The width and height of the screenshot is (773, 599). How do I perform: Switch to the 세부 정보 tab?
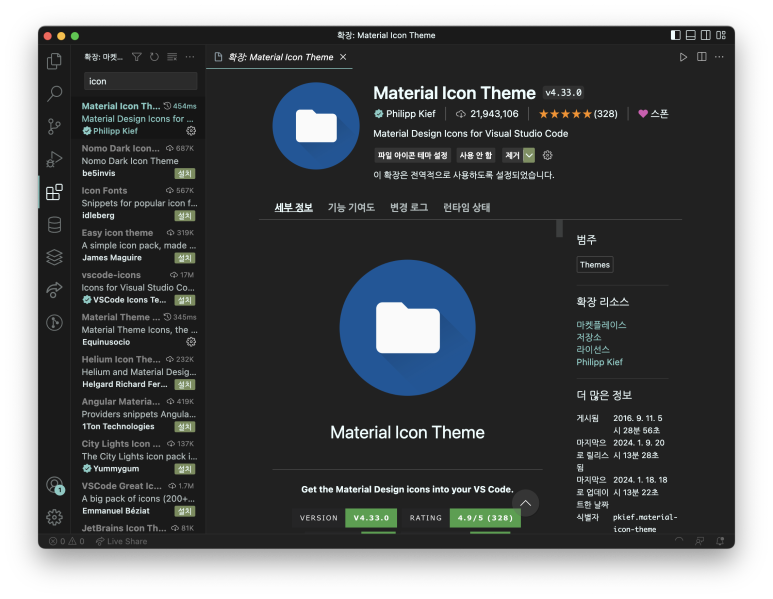(293, 208)
